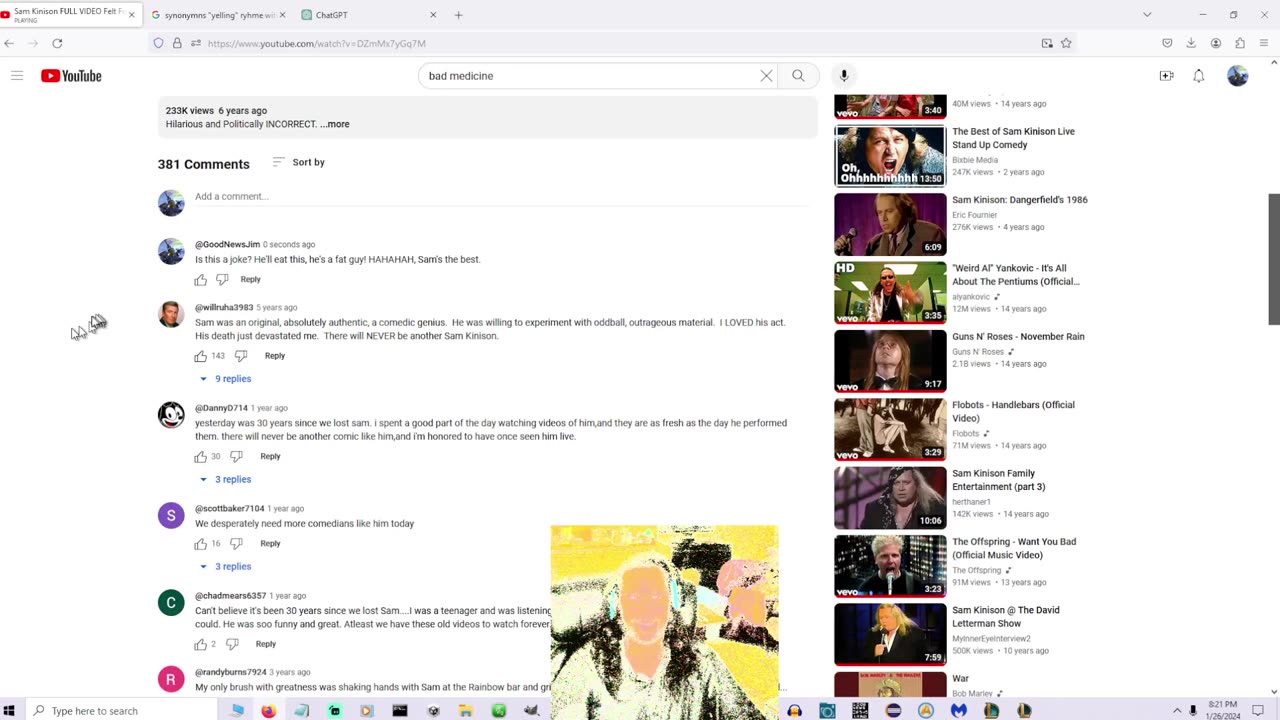The height and width of the screenshot is (720, 1280).
Task: Click the page vertical scrollbar thumb
Action: (x=1273, y=260)
